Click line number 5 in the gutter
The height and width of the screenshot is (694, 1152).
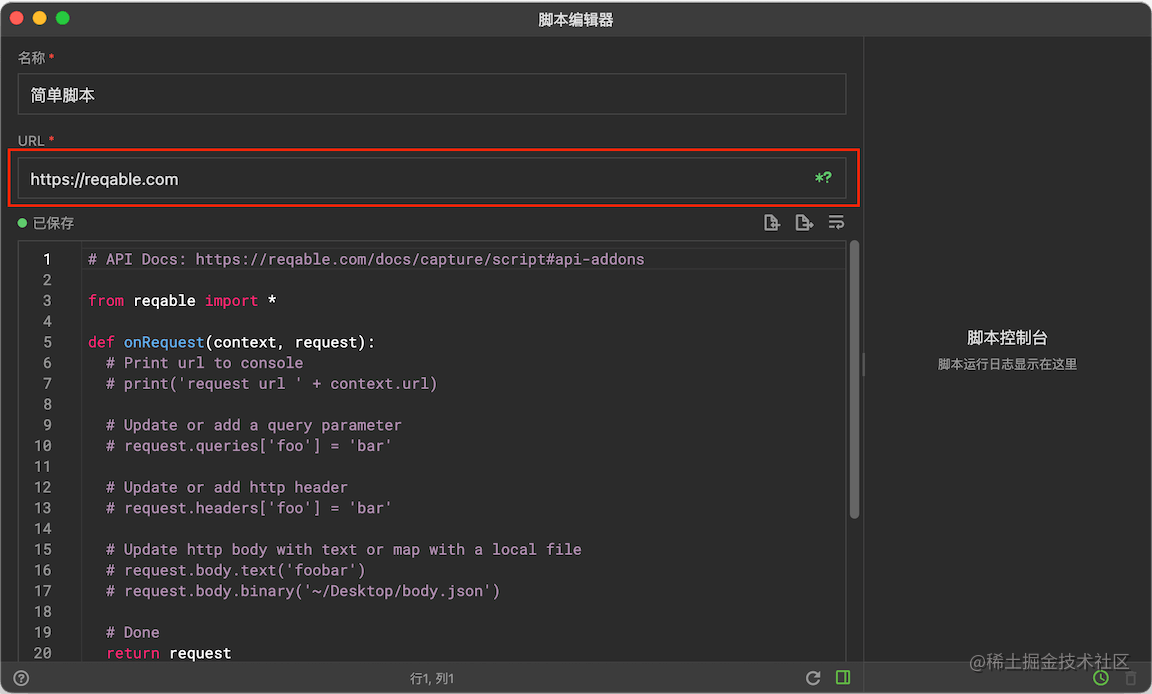pyautogui.click(x=47, y=341)
